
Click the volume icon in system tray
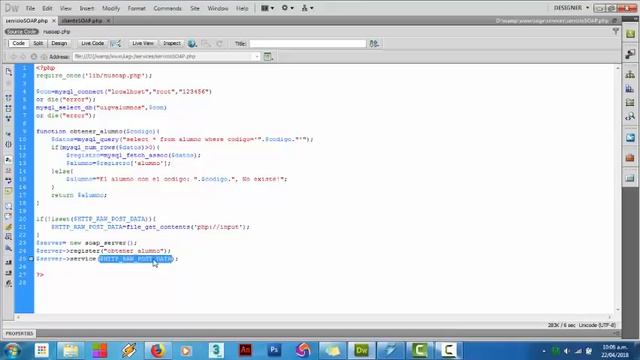[567, 351]
